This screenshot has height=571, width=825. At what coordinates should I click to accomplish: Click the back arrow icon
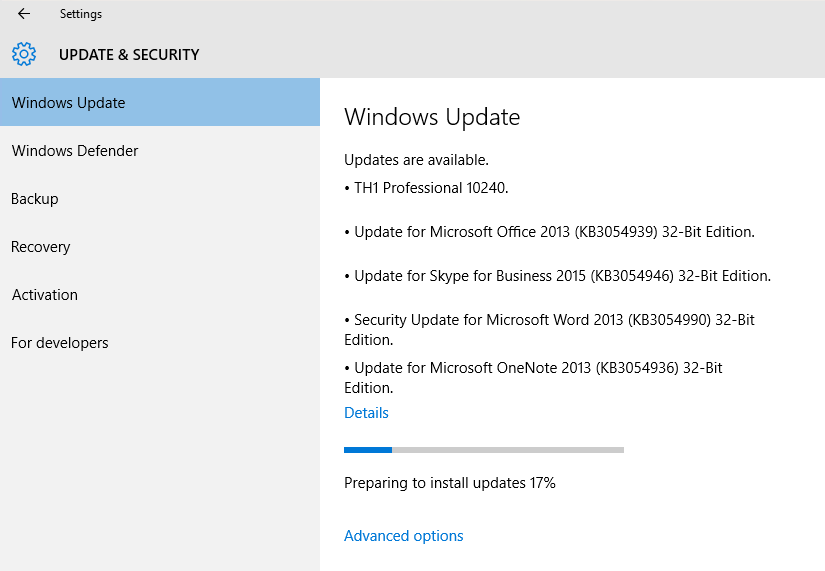24,14
